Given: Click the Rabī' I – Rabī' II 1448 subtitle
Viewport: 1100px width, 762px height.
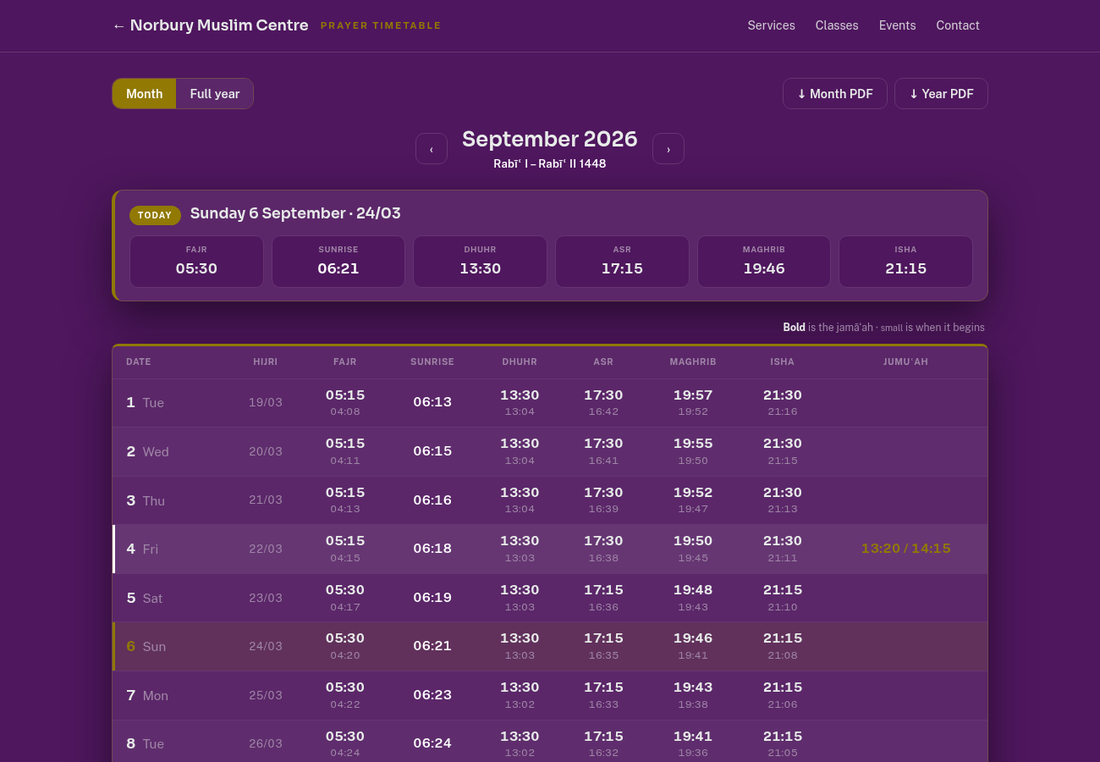Looking at the screenshot, I should coord(549,163).
